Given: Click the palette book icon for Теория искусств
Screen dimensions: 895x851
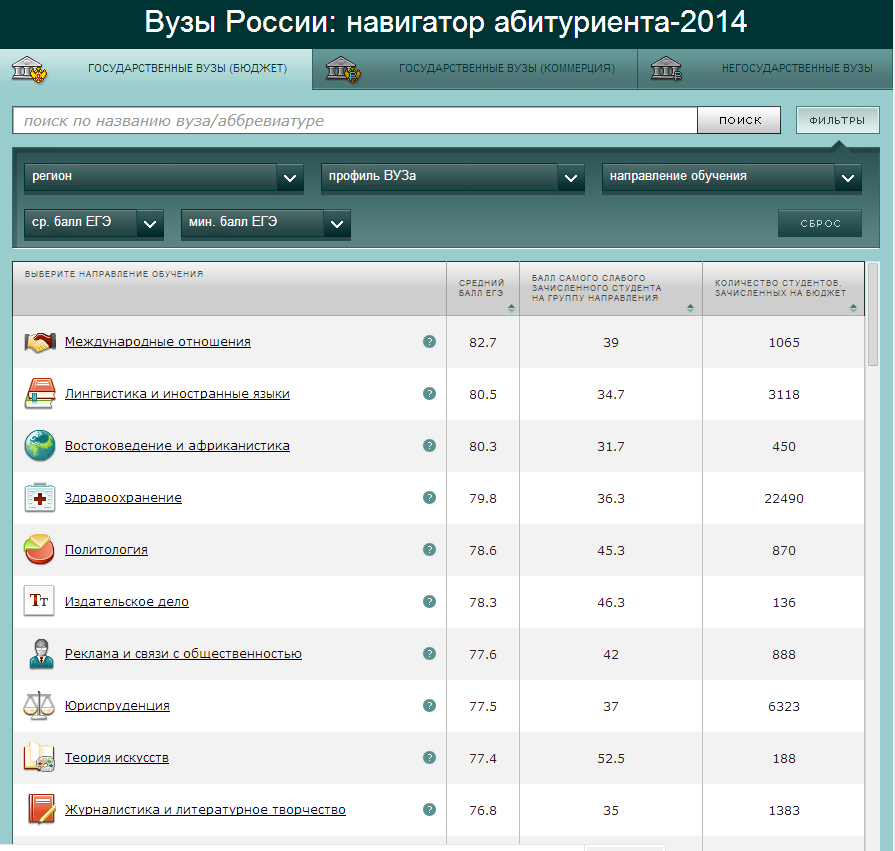Looking at the screenshot, I should tap(39, 757).
